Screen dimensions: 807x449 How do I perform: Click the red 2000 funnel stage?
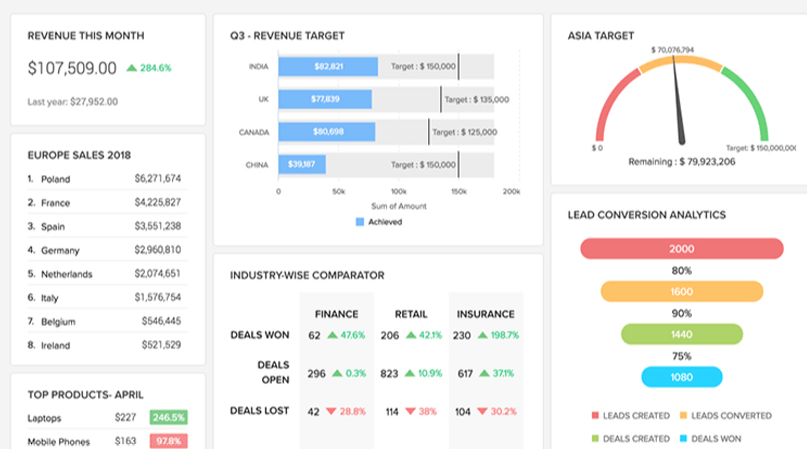681,249
